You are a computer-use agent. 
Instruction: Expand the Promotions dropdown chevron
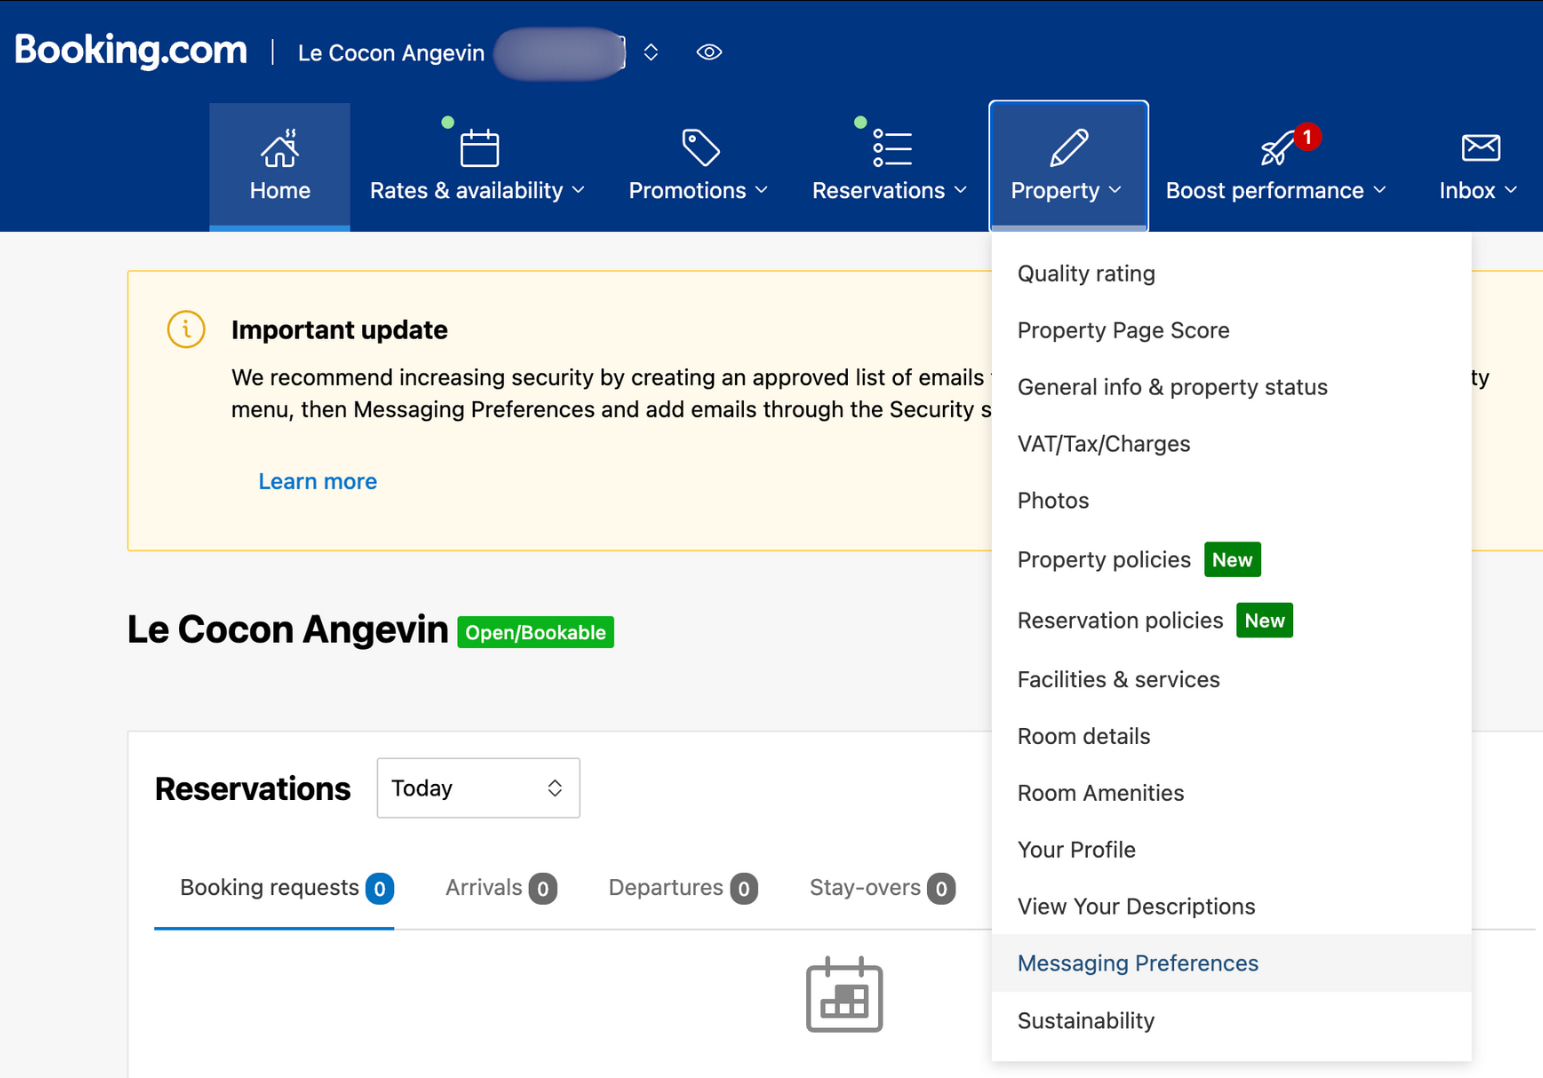pyautogui.click(x=761, y=190)
